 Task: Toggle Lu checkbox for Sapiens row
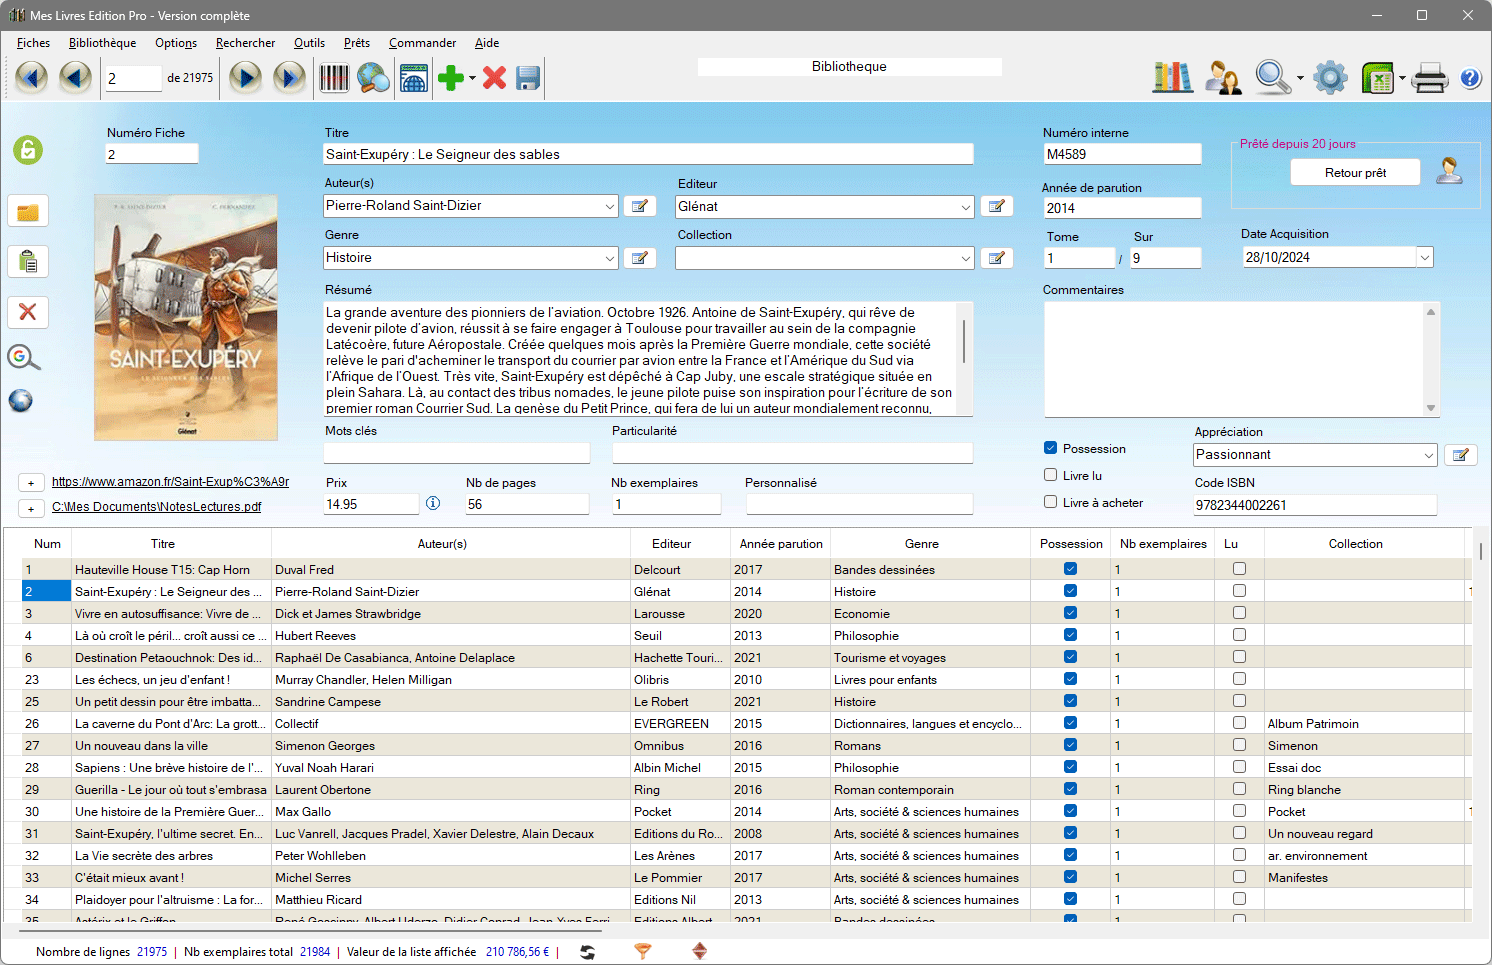point(1239,767)
